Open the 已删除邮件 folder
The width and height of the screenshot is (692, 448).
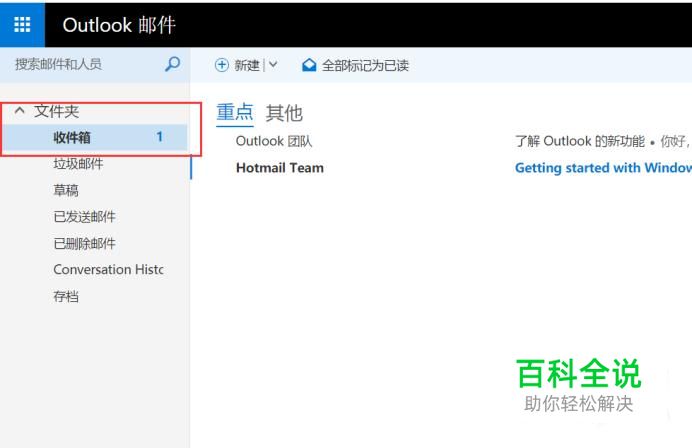point(84,243)
